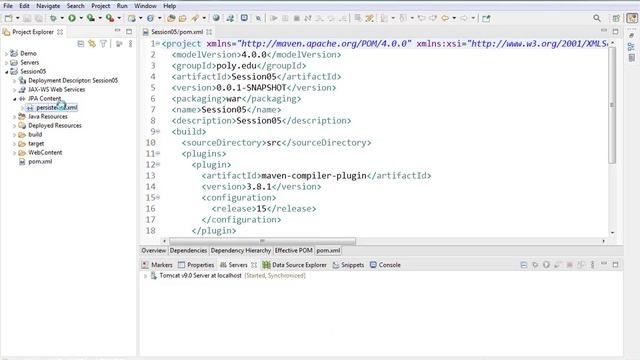Maximize the editor area
The image size is (640, 360).
pos(616,31)
